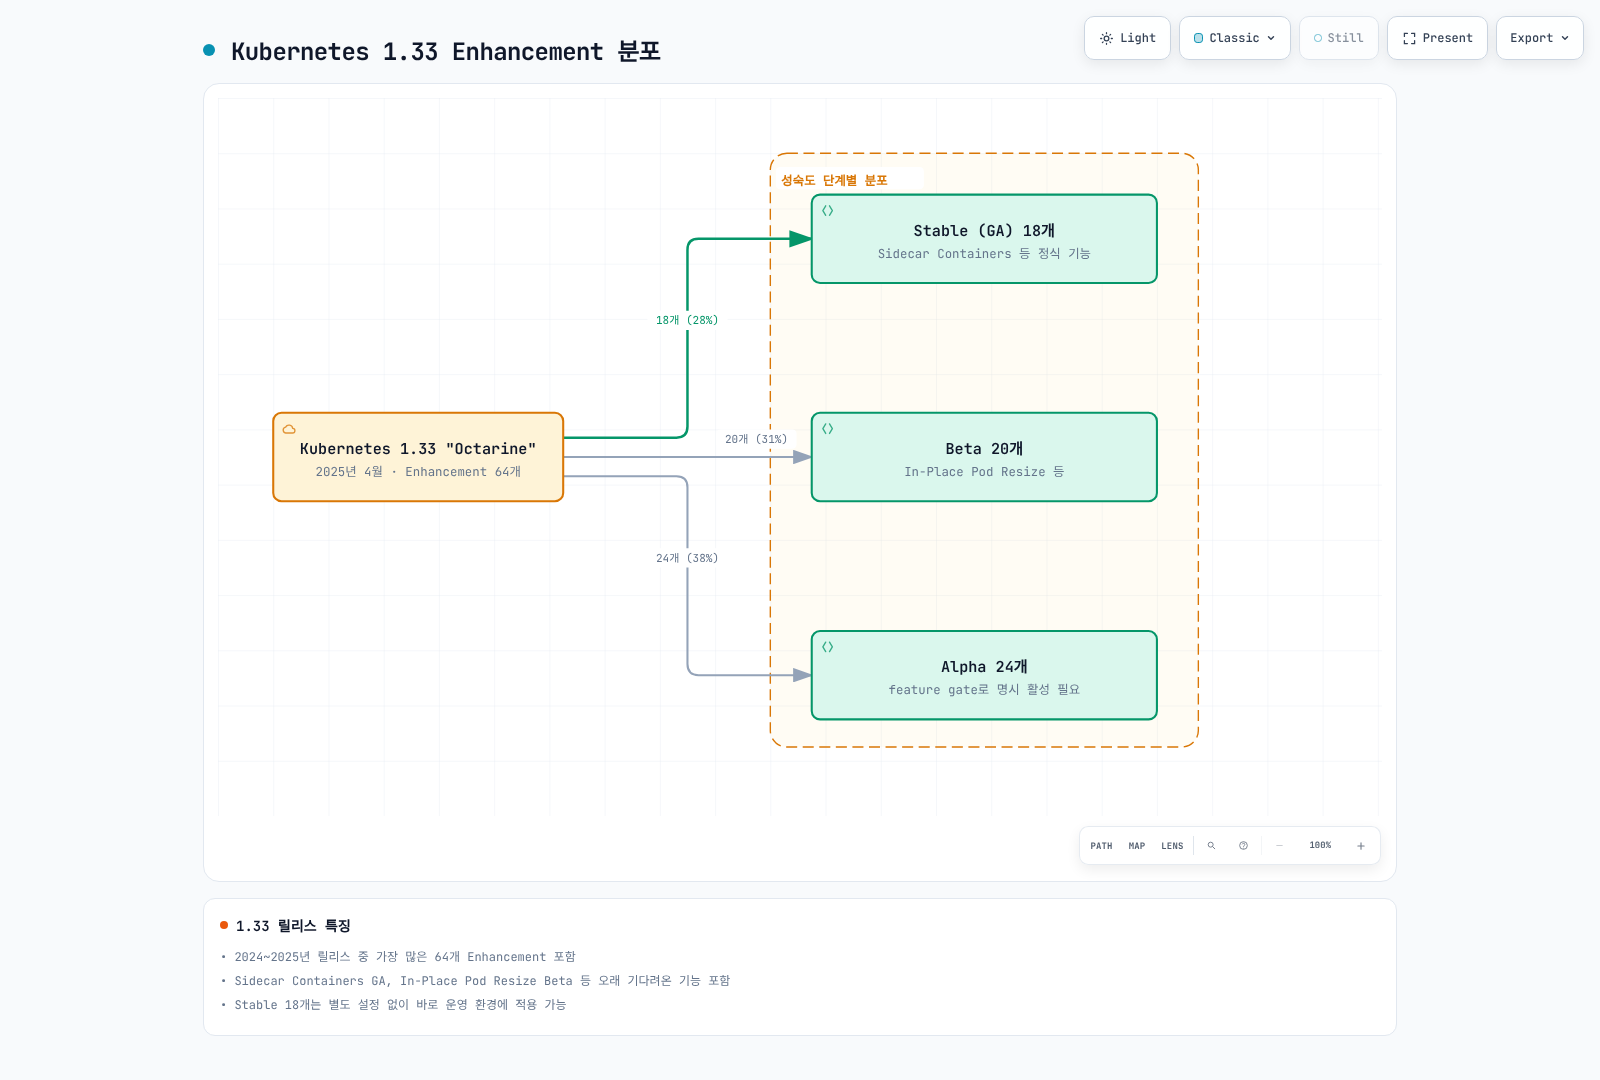Click the 18개 (28%) edge label

pyautogui.click(x=687, y=320)
